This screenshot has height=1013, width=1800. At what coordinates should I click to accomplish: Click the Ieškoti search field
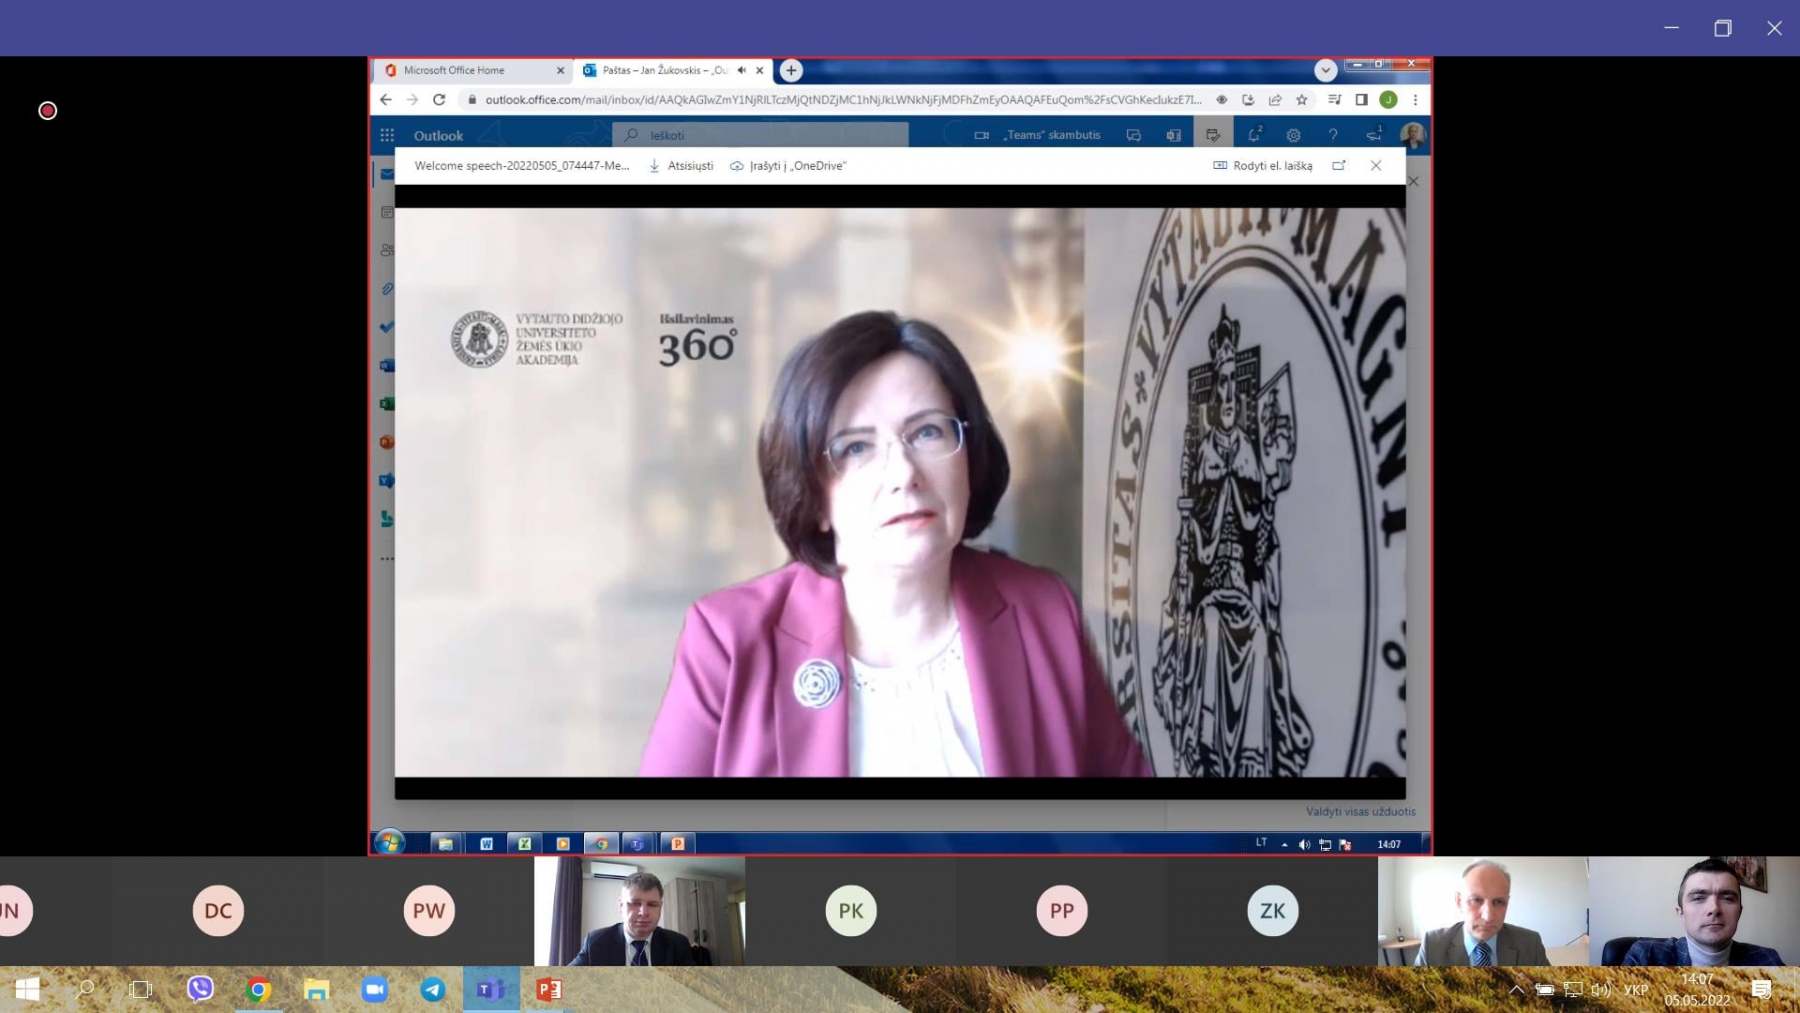coord(770,135)
